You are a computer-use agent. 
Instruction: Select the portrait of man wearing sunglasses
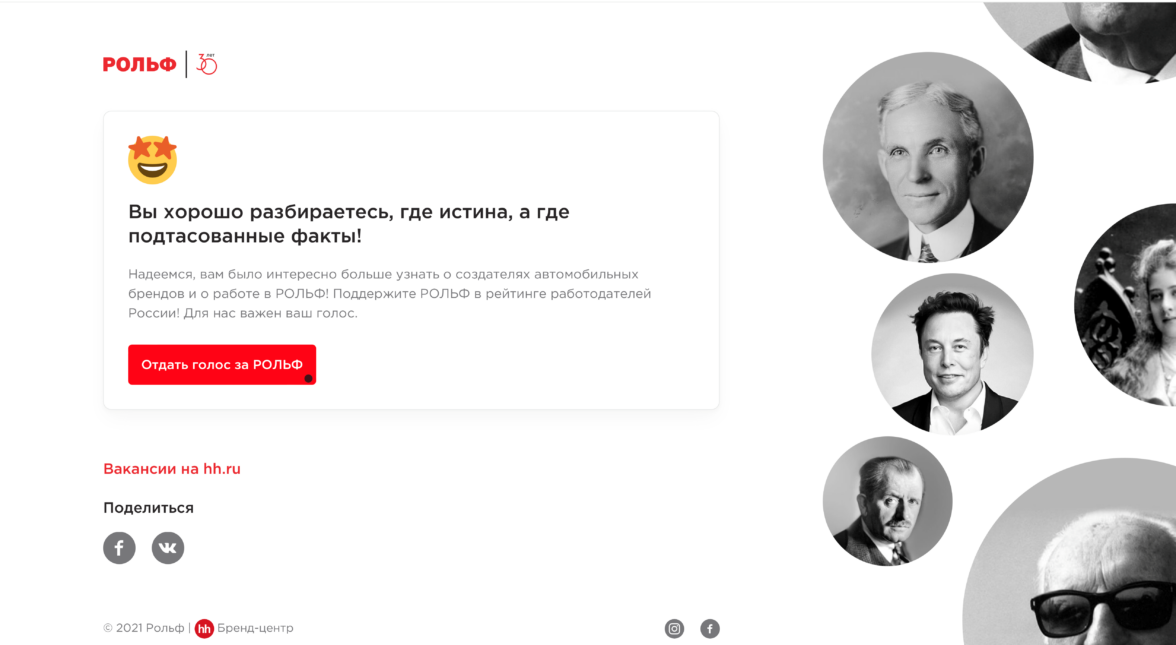(1072, 554)
